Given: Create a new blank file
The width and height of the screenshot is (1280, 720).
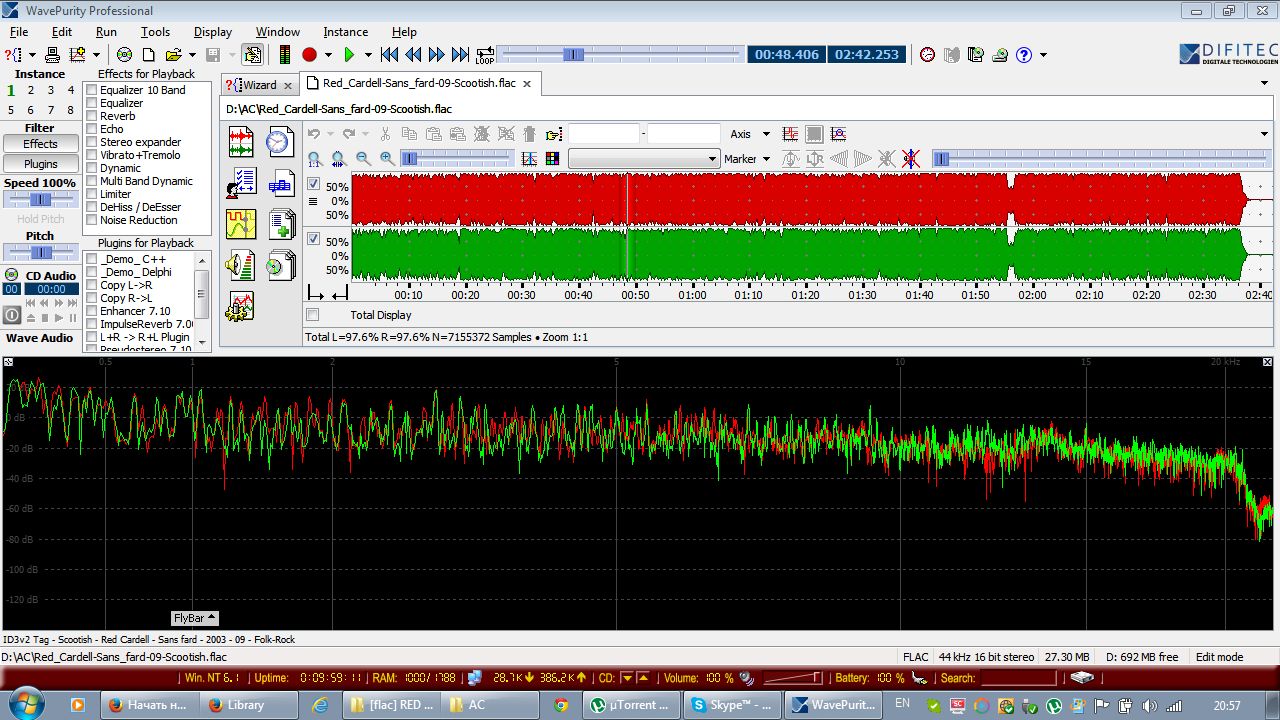Looking at the screenshot, I should pos(148,55).
